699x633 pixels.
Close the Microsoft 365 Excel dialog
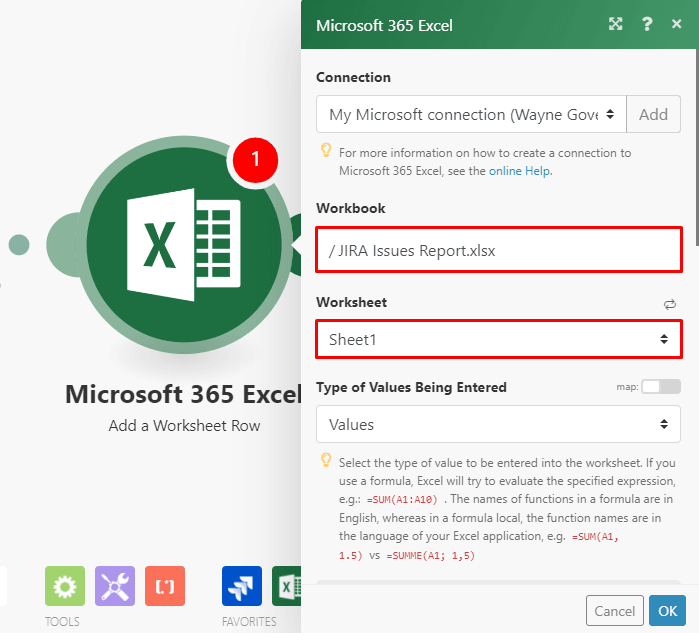pos(677,25)
